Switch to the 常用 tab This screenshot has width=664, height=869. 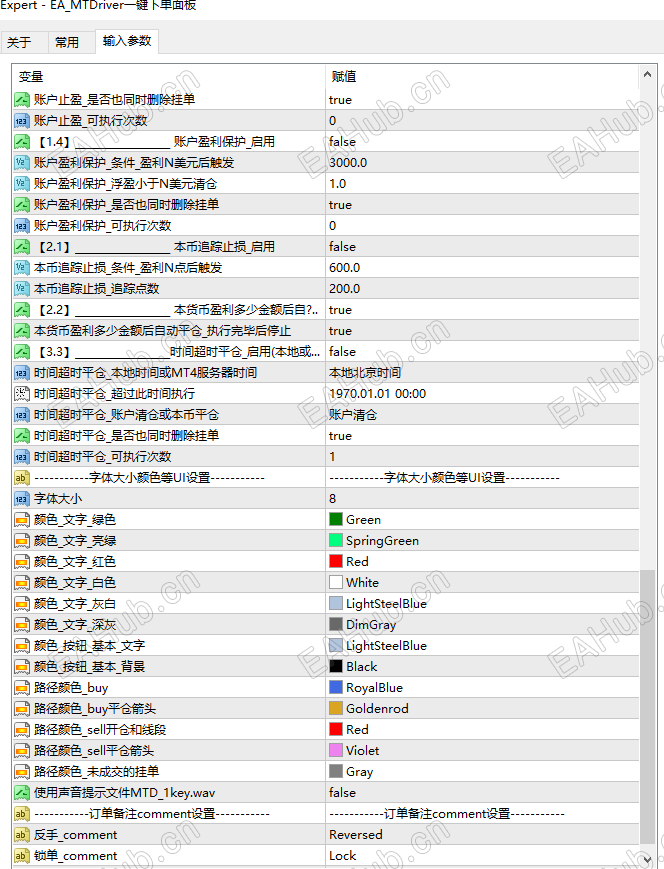[x=67, y=42]
